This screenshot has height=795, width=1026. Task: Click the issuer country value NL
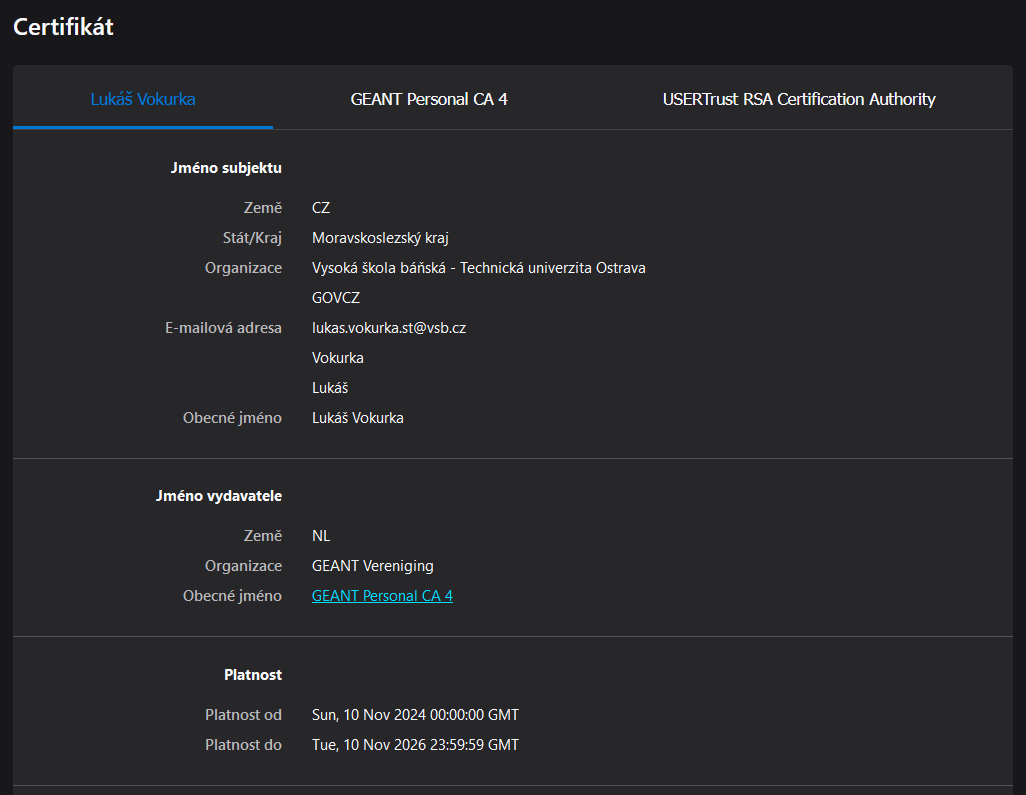pyautogui.click(x=321, y=535)
